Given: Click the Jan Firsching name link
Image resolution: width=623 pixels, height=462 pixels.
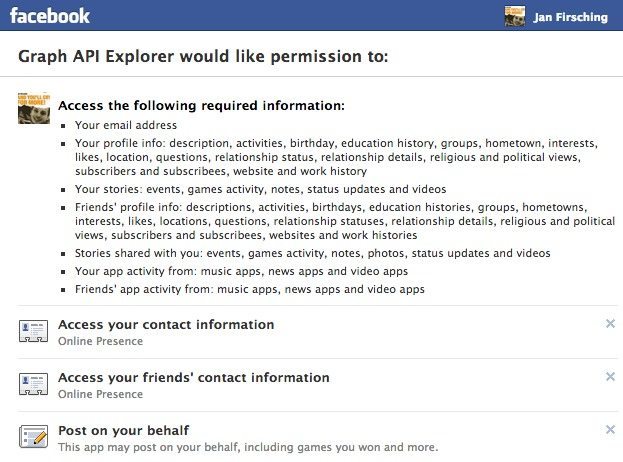Looking at the screenshot, I should click(x=571, y=17).
